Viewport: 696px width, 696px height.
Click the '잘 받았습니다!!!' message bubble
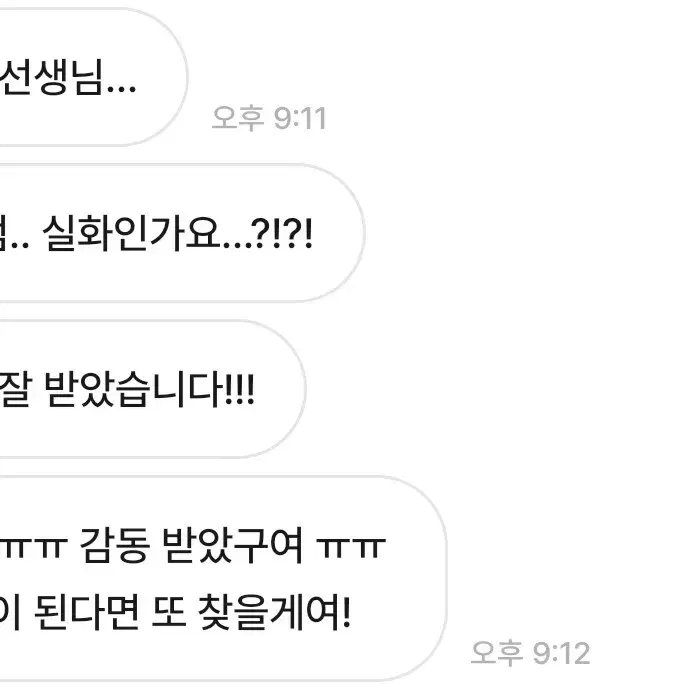coord(152,389)
